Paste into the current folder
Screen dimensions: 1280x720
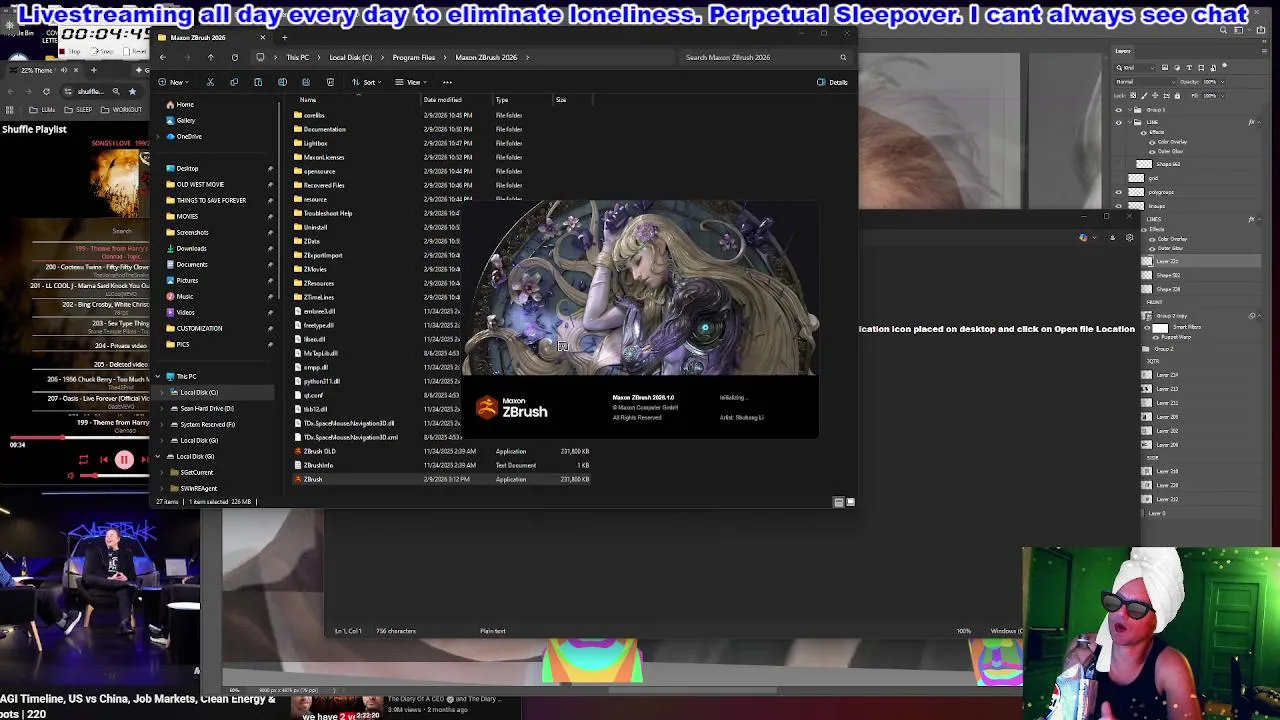pyautogui.click(x=258, y=82)
